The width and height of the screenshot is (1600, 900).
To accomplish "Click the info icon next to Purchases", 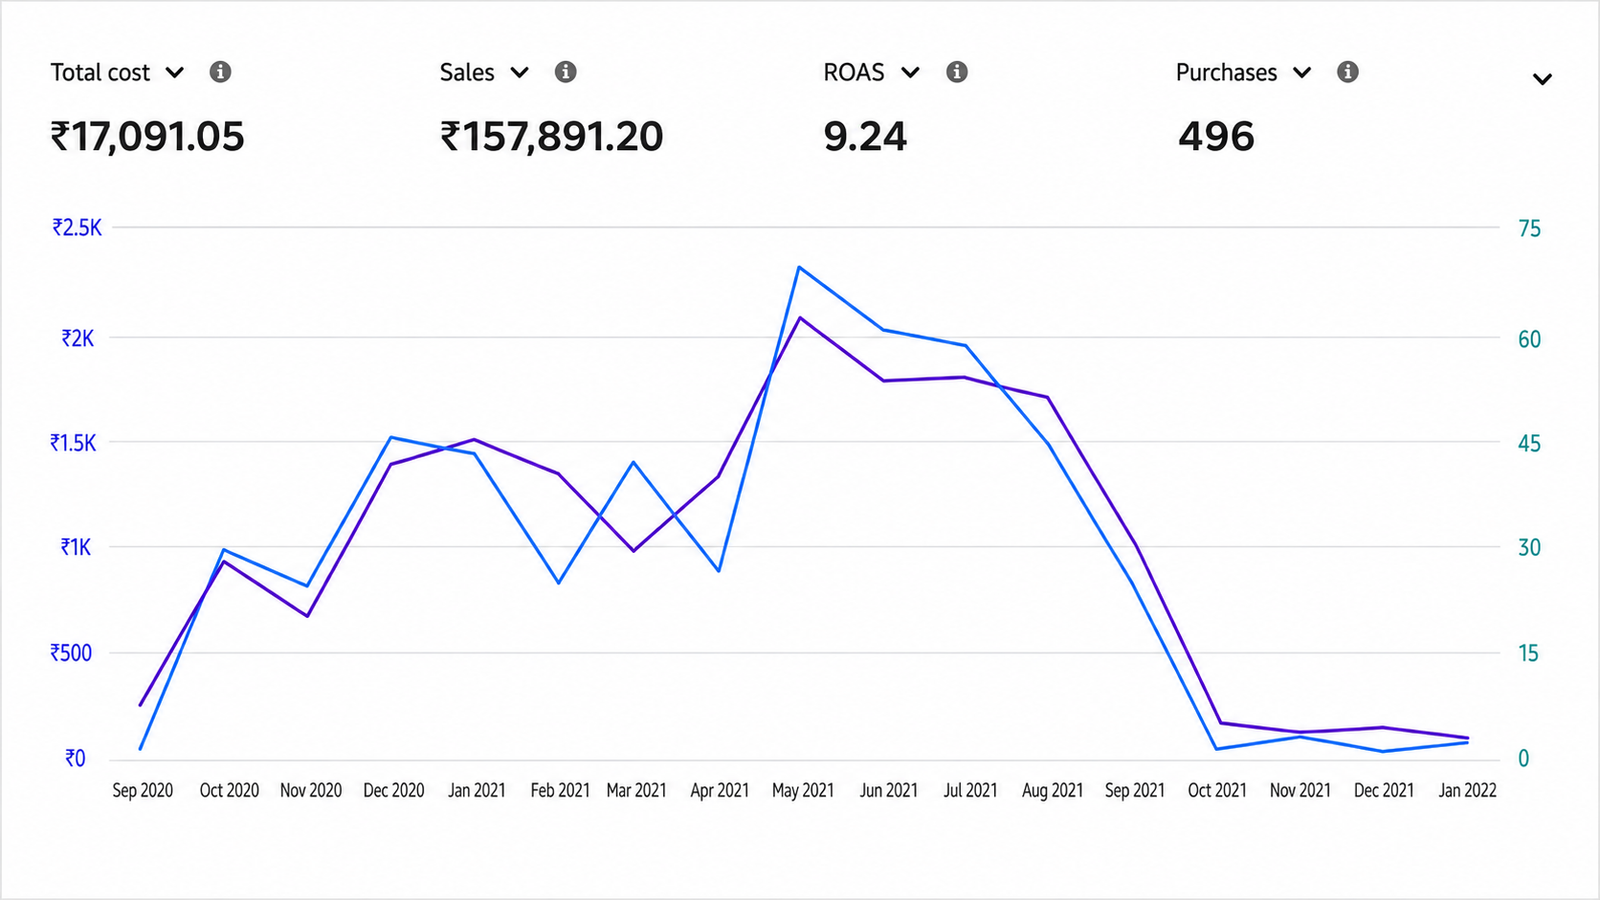I will click(x=1348, y=72).
